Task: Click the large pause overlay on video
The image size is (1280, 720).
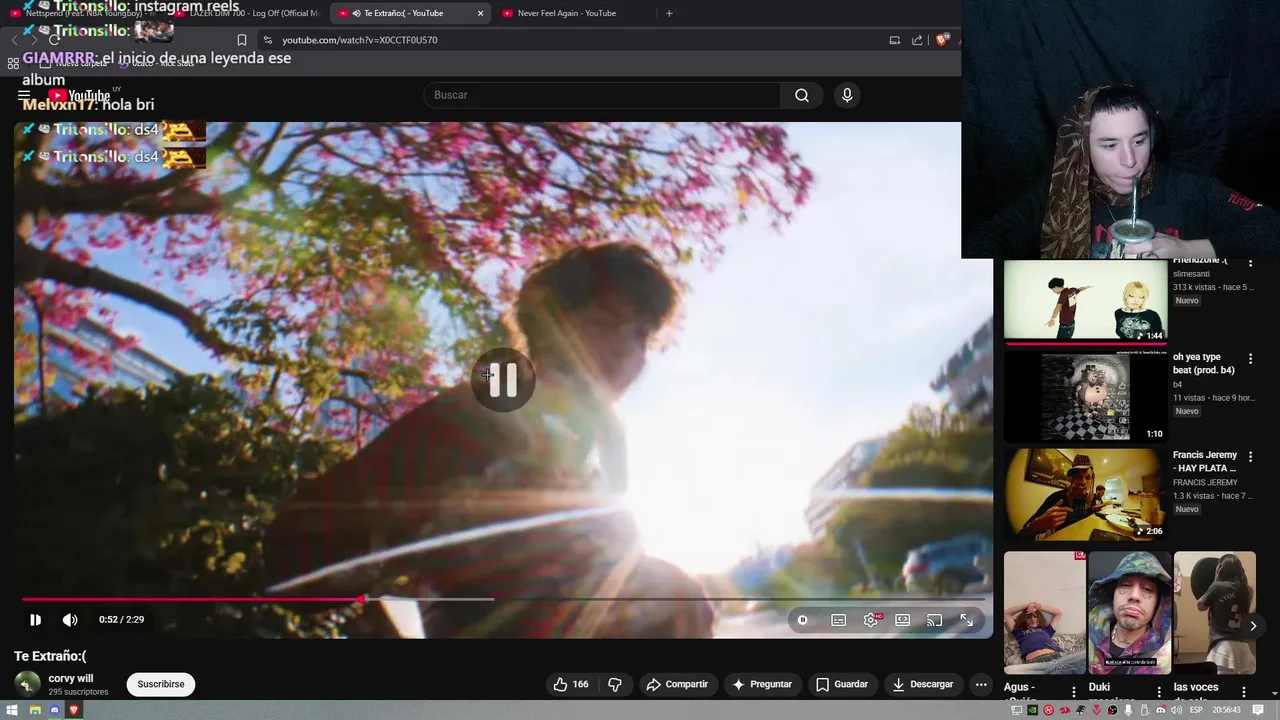Action: tap(502, 380)
